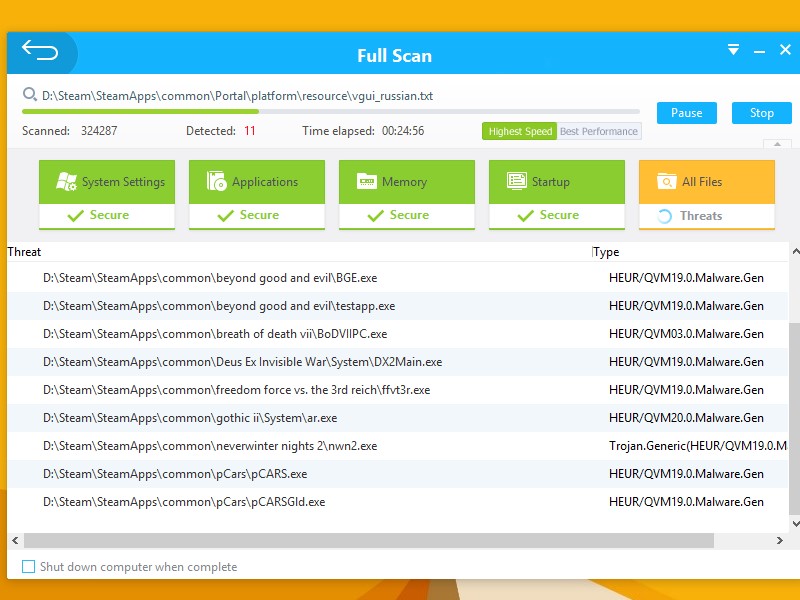
Task: Select the DX2Main.exe threat row
Action: (x=398, y=362)
